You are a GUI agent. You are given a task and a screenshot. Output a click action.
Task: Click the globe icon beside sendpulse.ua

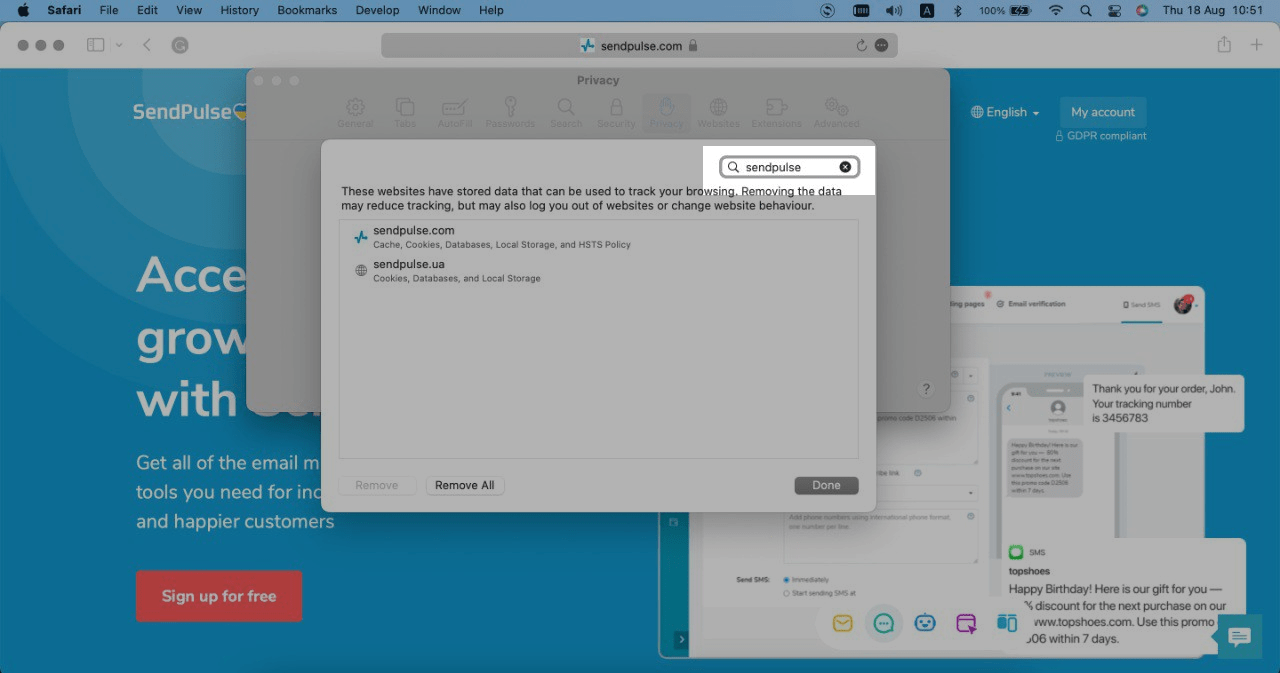tap(361, 271)
